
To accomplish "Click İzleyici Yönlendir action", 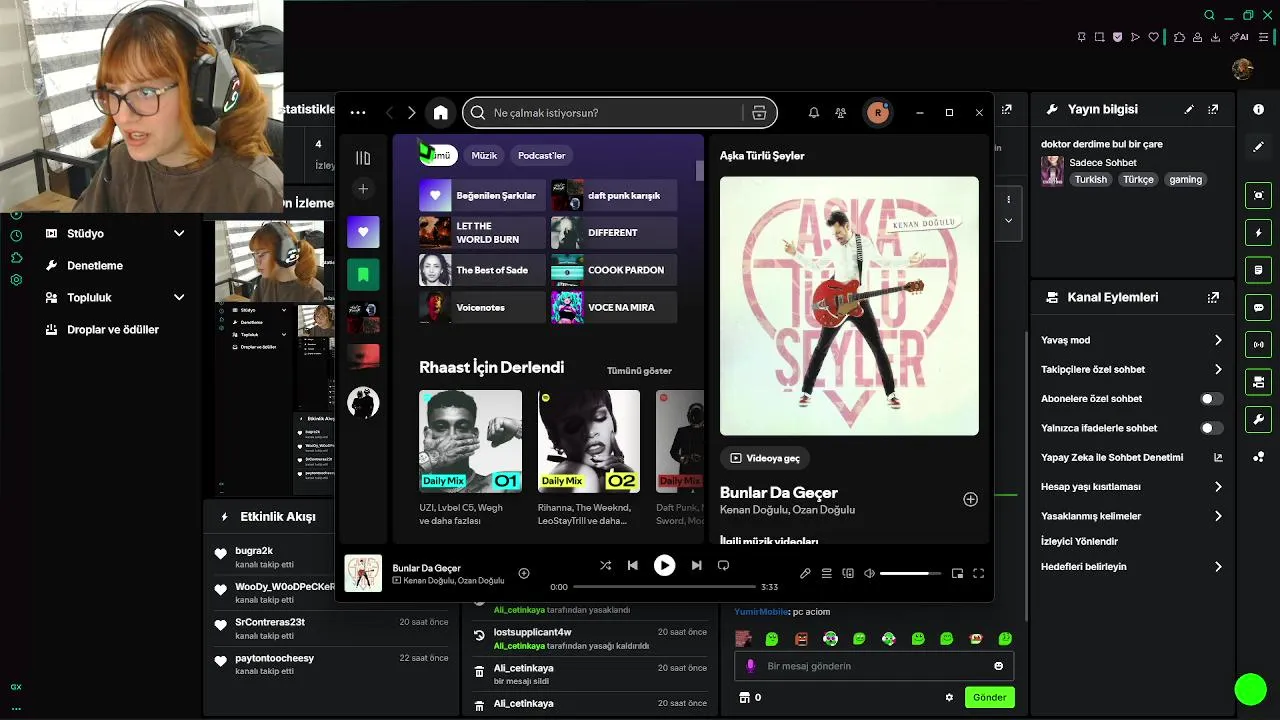I will (x=1079, y=541).
